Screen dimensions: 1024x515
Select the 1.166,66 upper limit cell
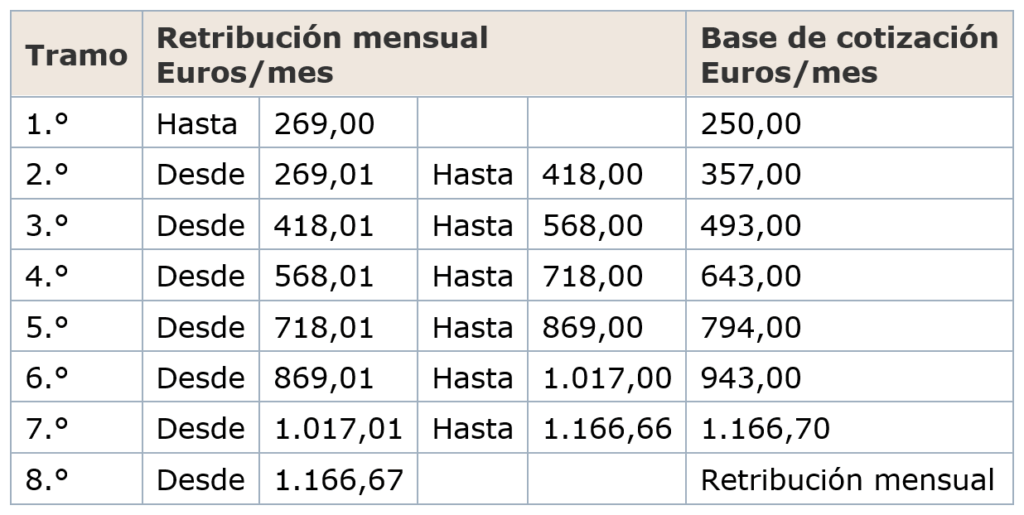tap(607, 429)
